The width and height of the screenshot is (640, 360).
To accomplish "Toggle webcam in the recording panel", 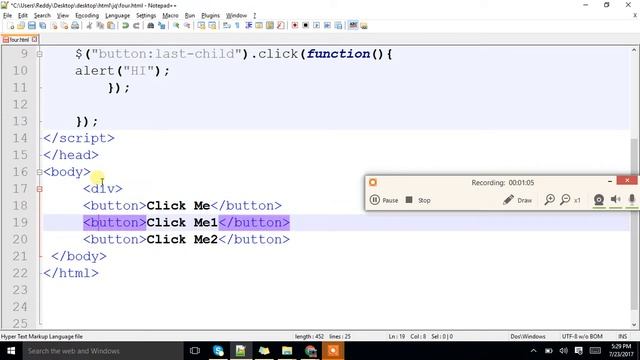I will pyautogui.click(x=599, y=200).
